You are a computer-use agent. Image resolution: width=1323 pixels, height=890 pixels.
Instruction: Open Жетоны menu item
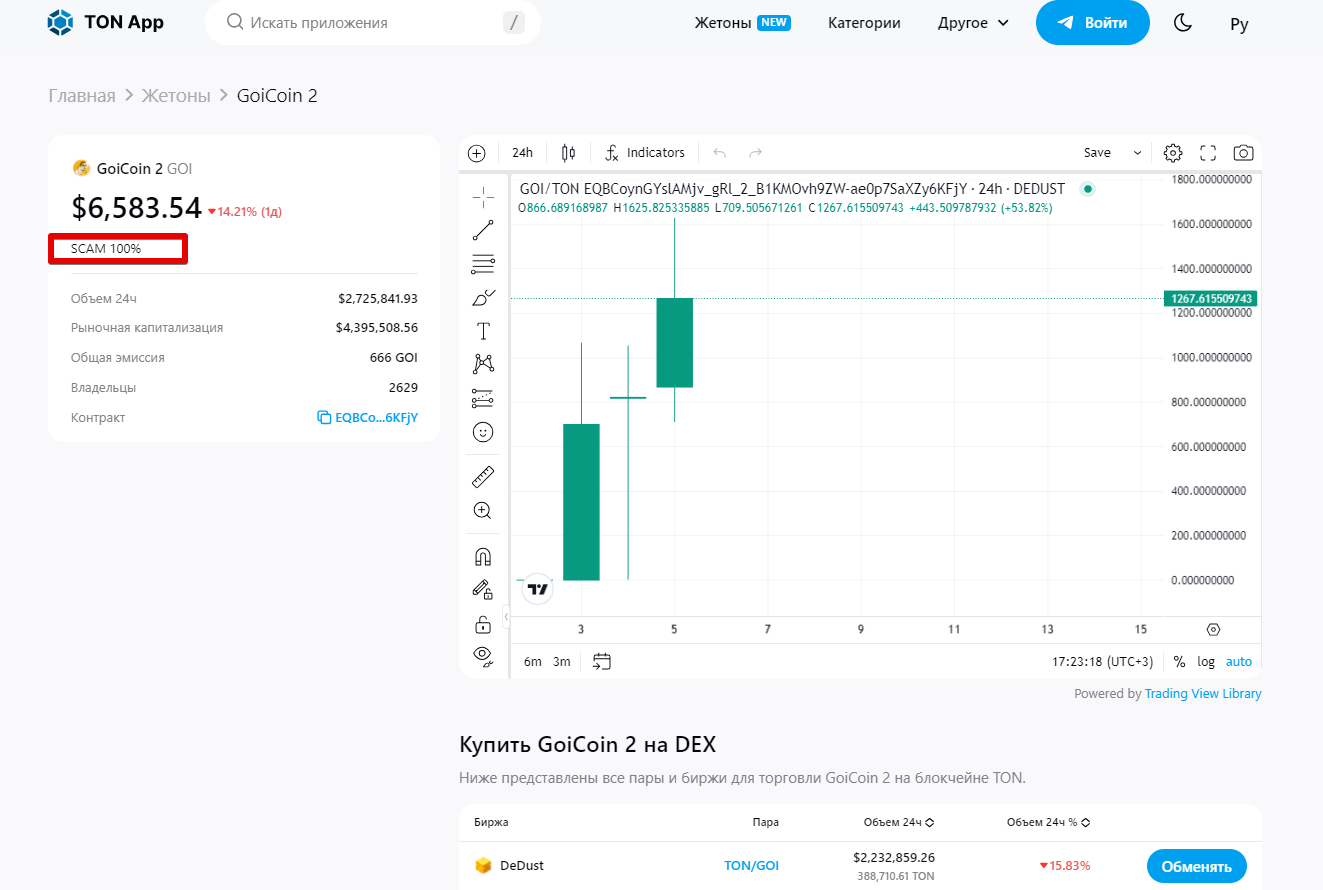tap(742, 23)
